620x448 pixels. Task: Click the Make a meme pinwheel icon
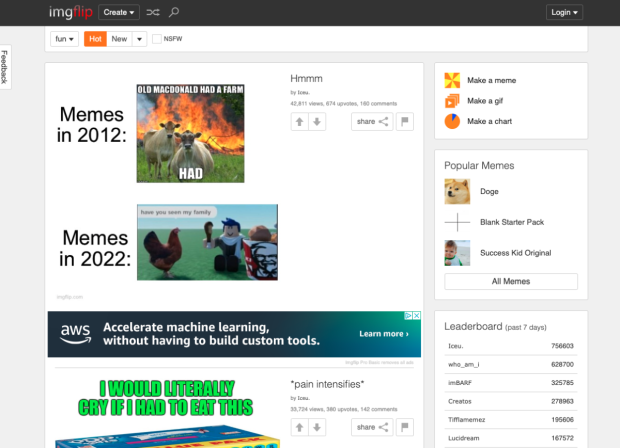click(x=452, y=80)
